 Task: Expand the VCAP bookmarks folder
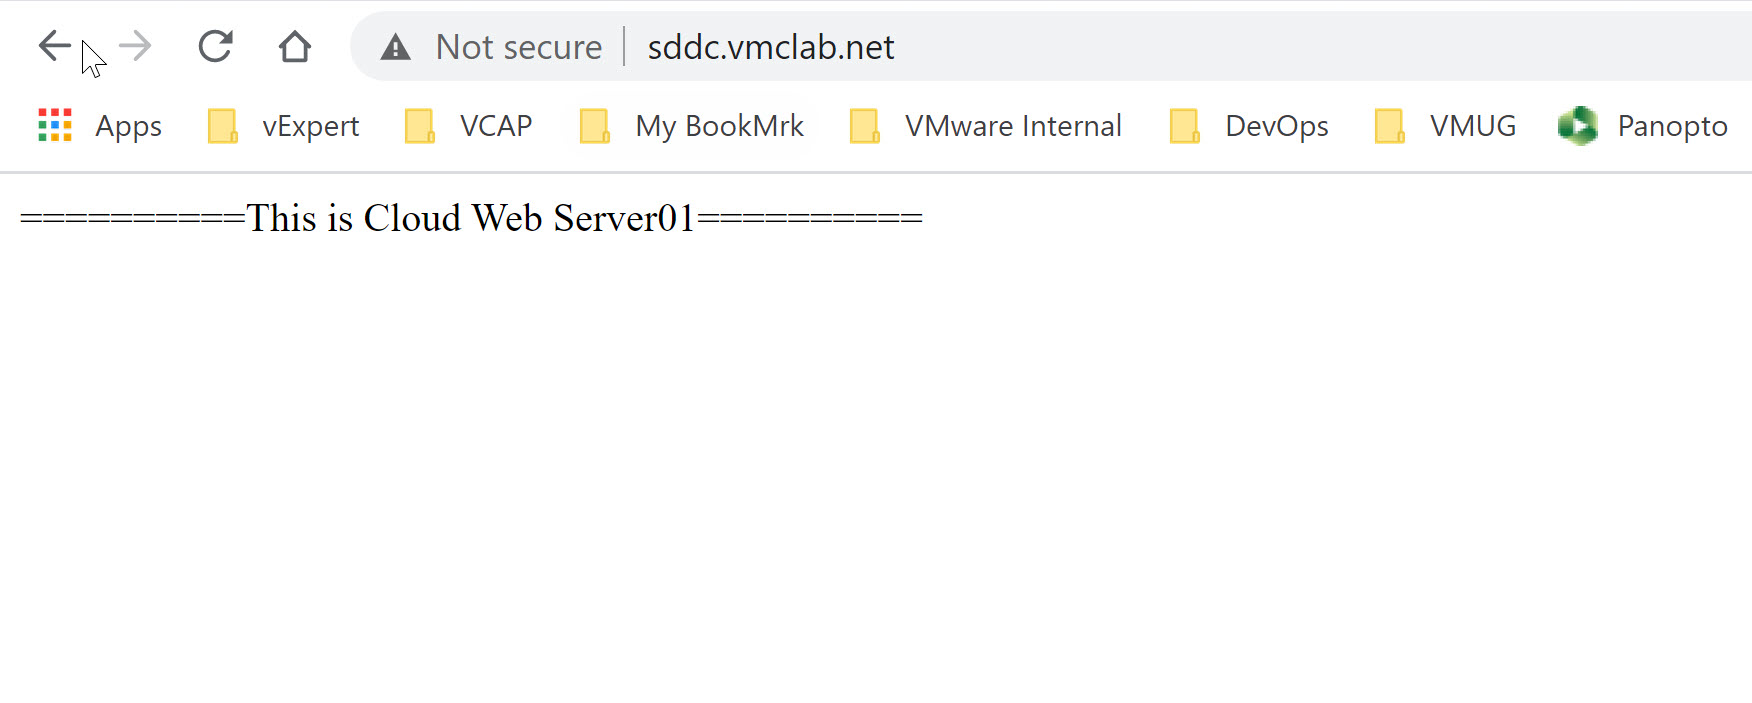(x=495, y=126)
